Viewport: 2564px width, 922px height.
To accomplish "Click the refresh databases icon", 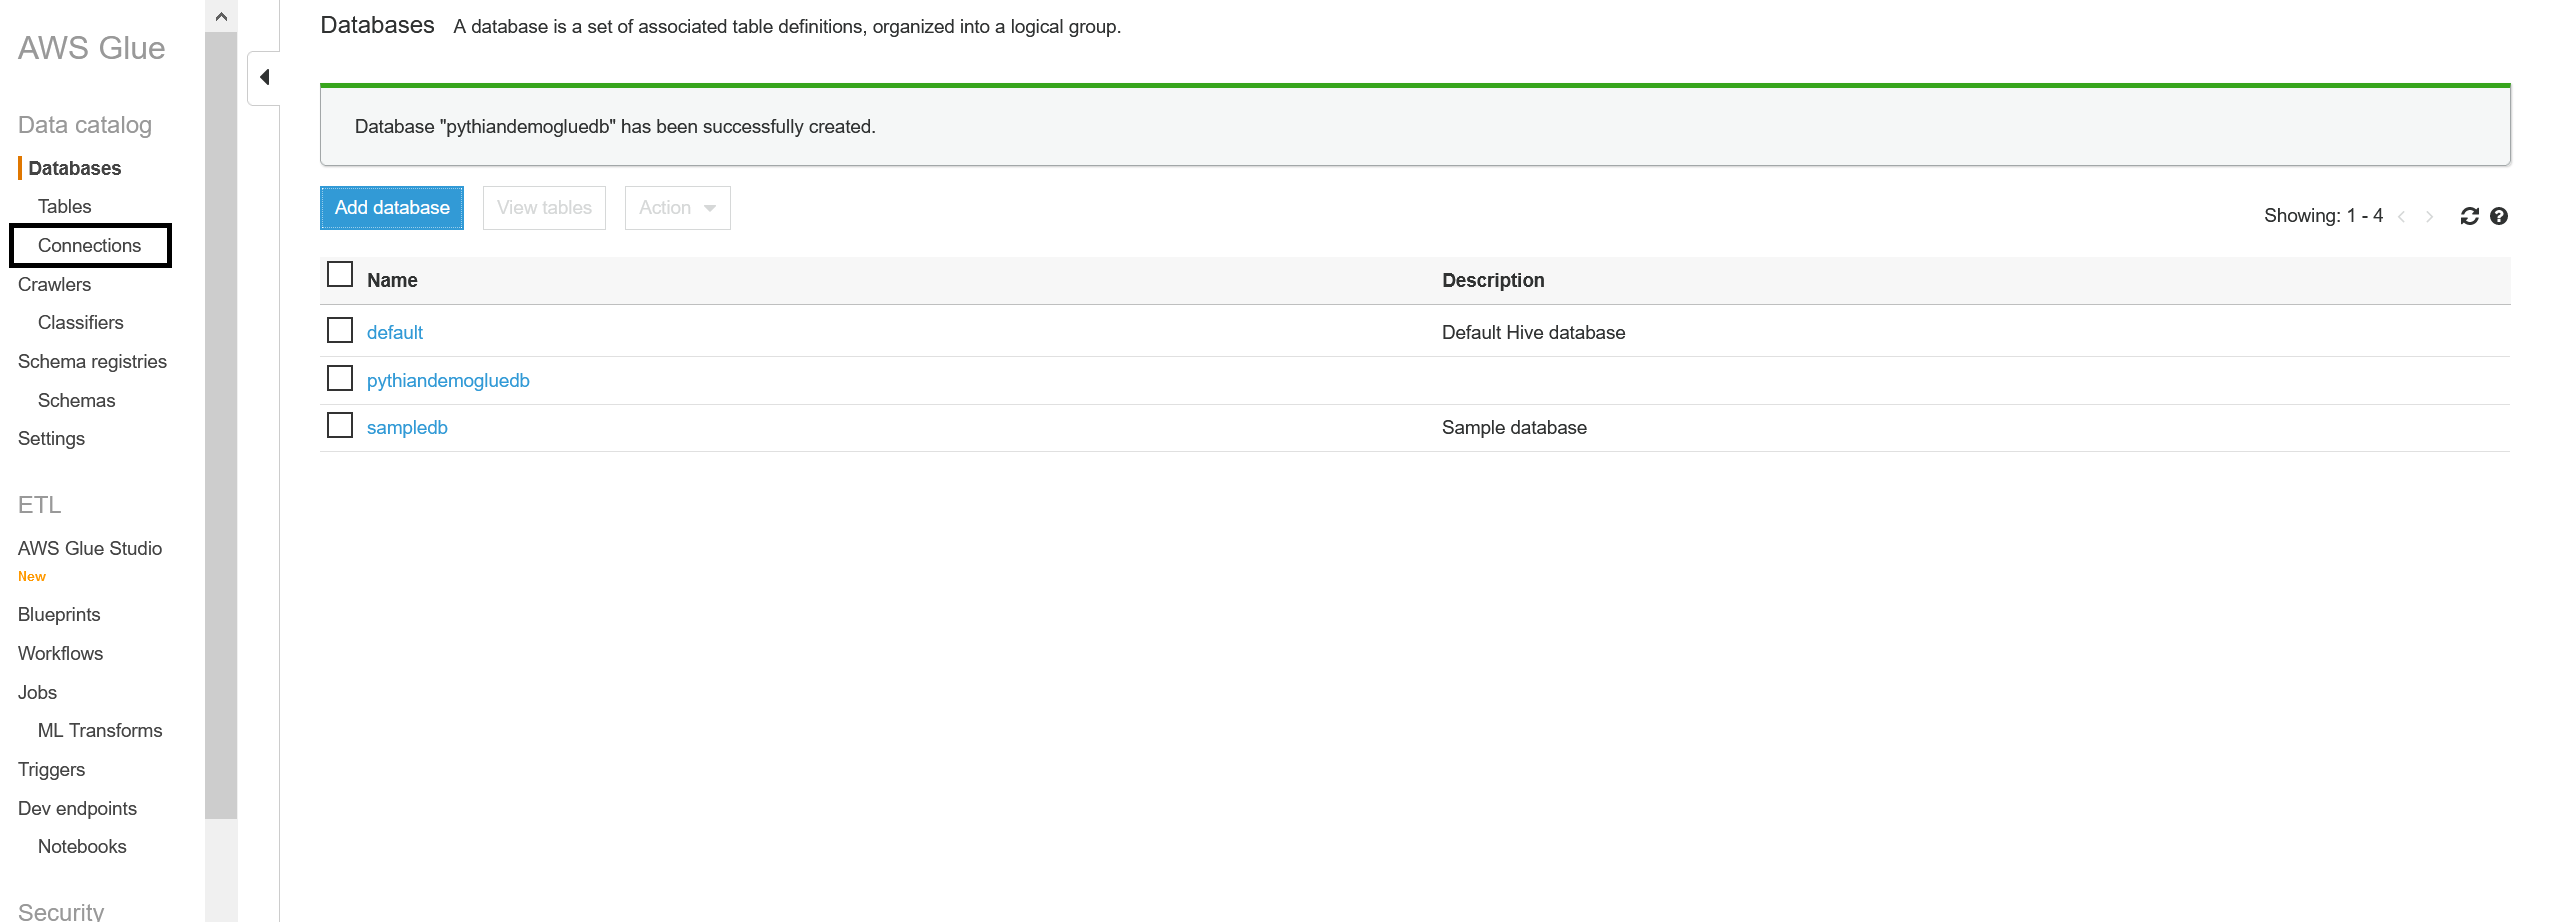I will [x=2469, y=216].
